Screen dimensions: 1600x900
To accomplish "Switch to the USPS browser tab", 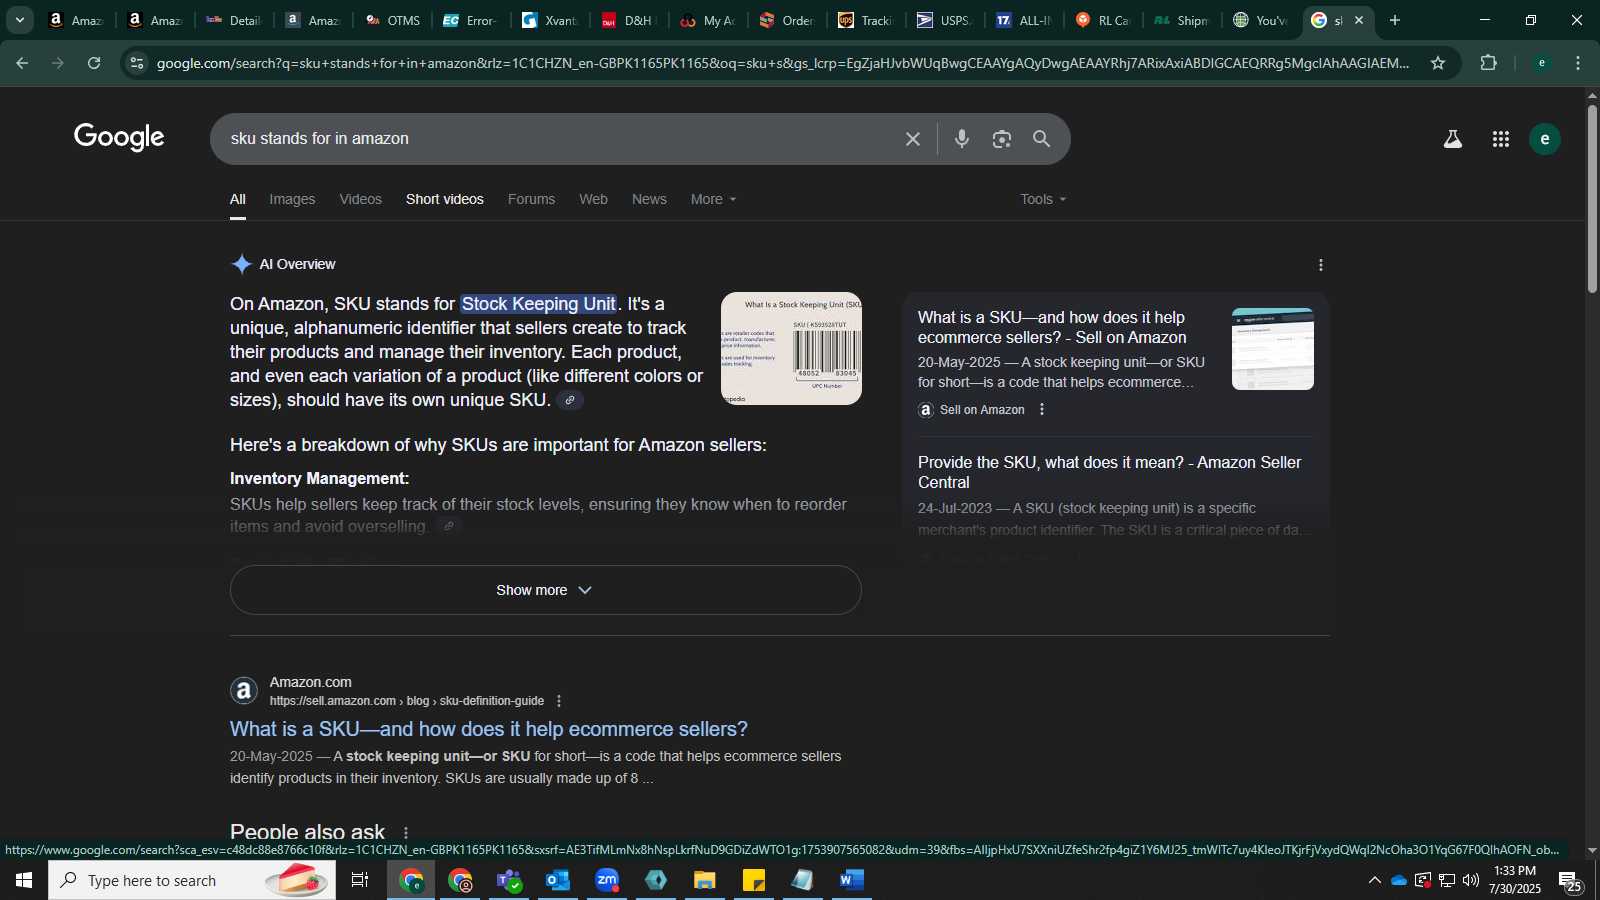I will pyautogui.click(x=944, y=20).
